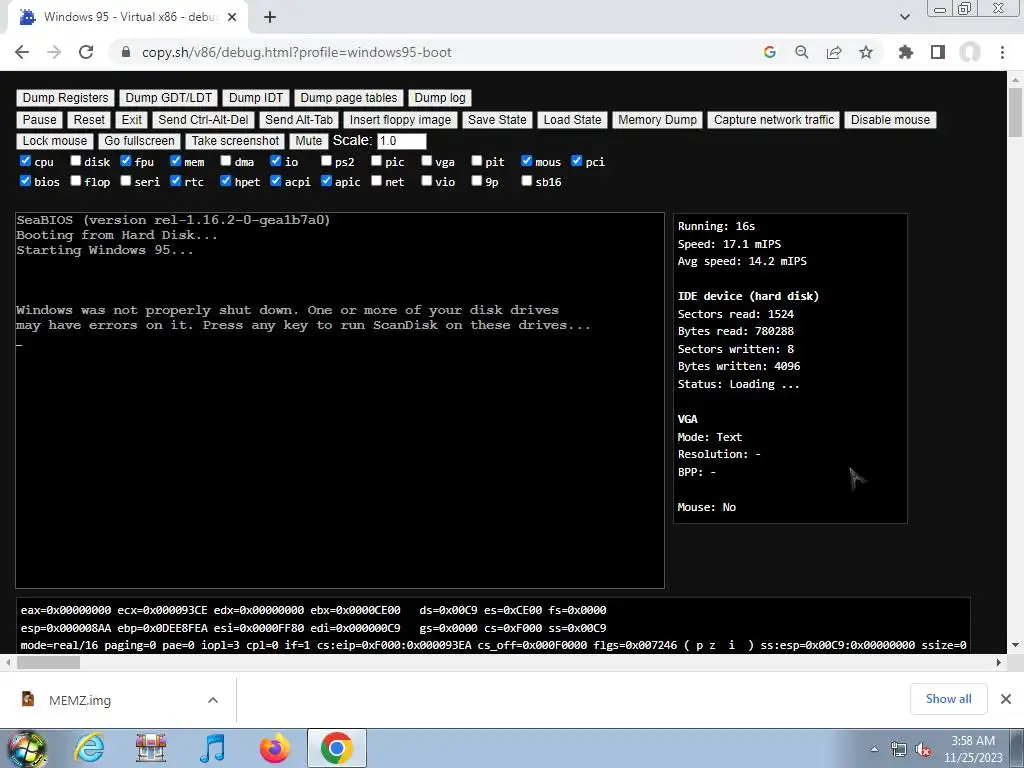
Task: Toggle Chrome side panel icon
Action: [x=938, y=52]
